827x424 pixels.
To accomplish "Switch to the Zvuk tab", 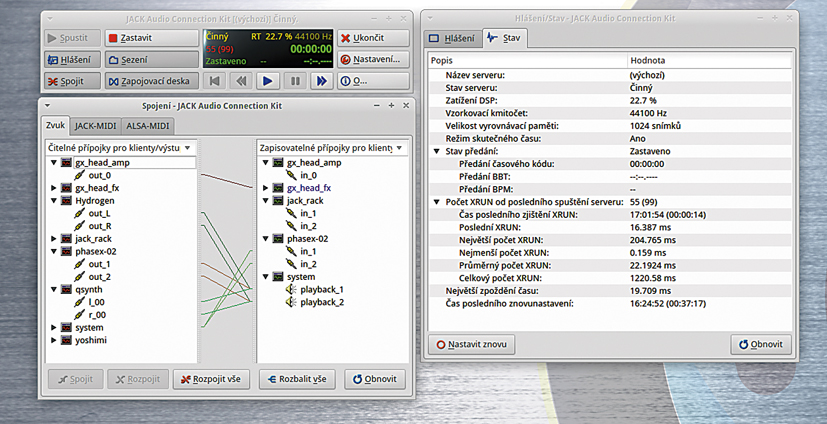I will (x=55, y=126).
